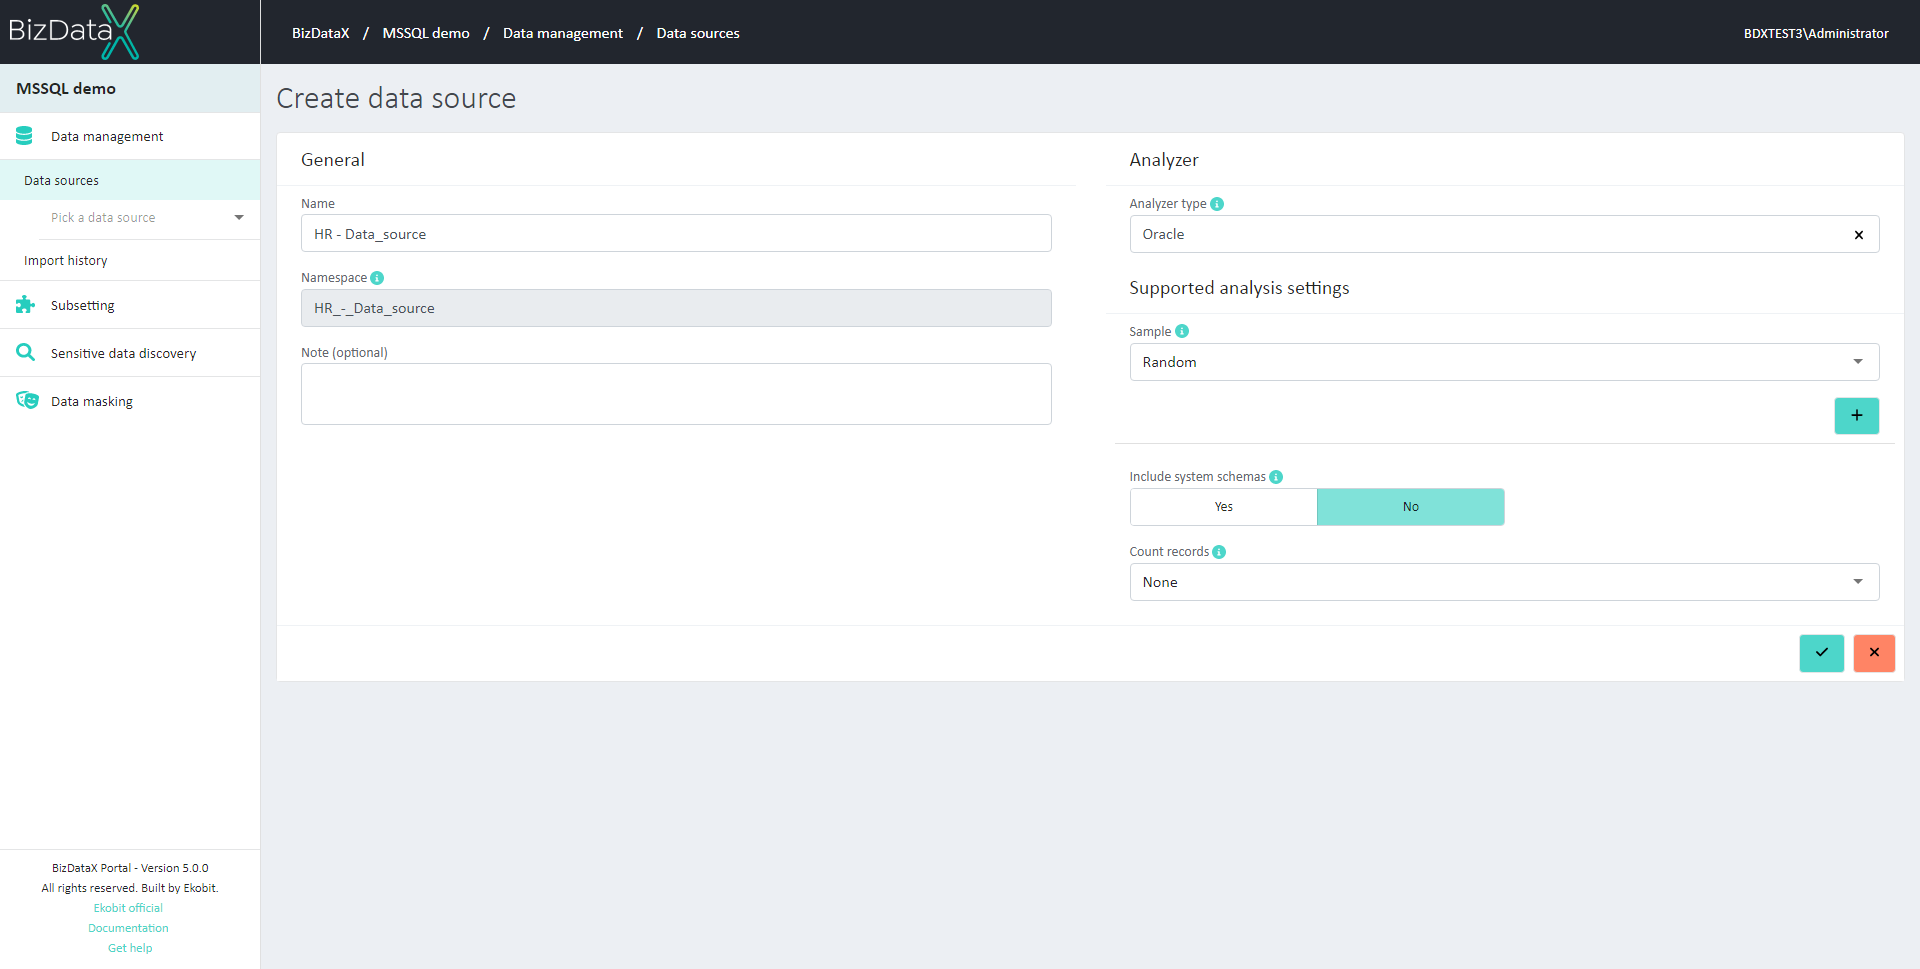Click the Include system schemas info icon
The width and height of the screenshot is (1920, 969).
tap(1276, 477)
